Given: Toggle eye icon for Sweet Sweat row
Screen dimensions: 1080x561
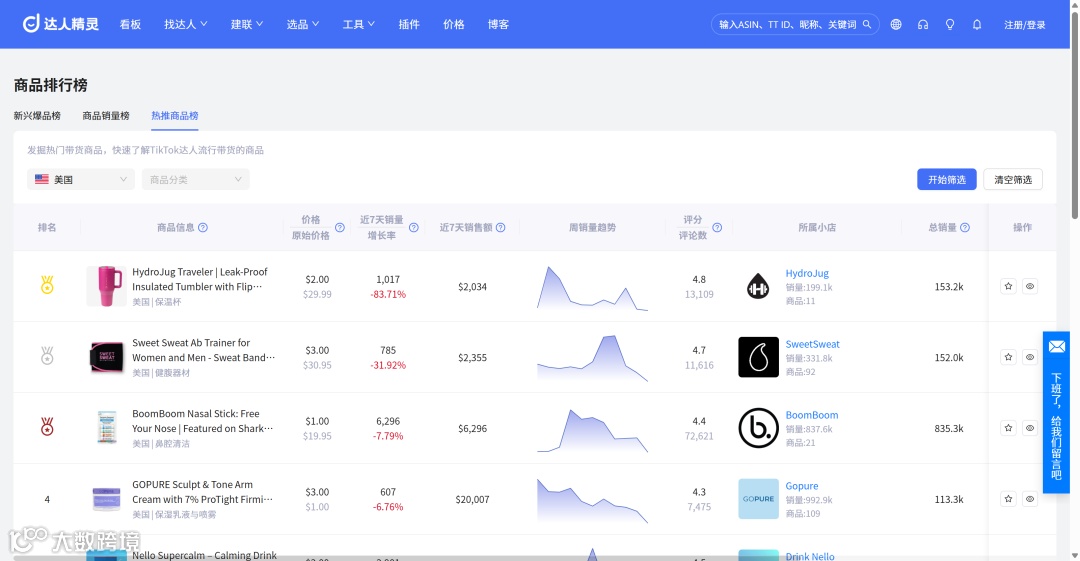Looking at the screenshot, I should tap(1030, 357).
